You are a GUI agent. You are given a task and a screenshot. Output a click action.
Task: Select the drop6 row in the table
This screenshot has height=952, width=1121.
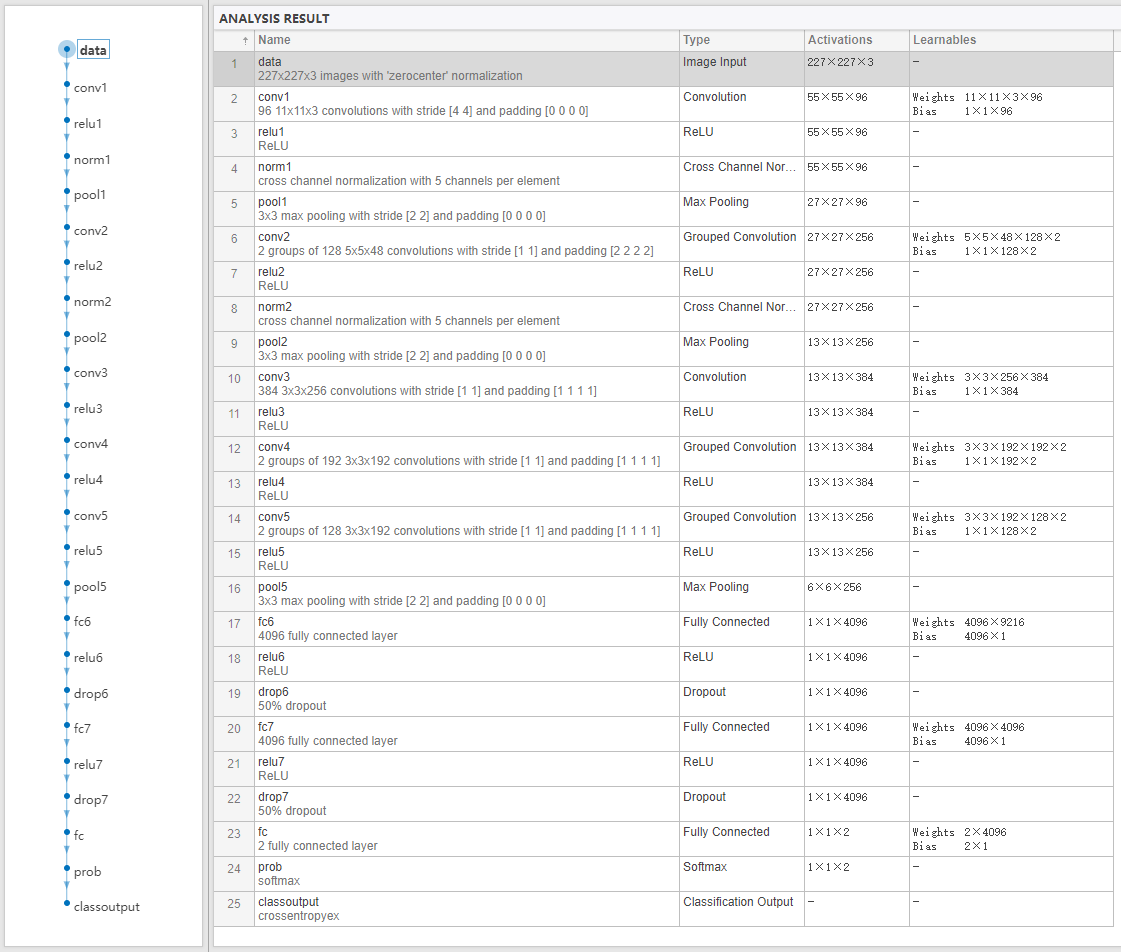click(663, 699)
